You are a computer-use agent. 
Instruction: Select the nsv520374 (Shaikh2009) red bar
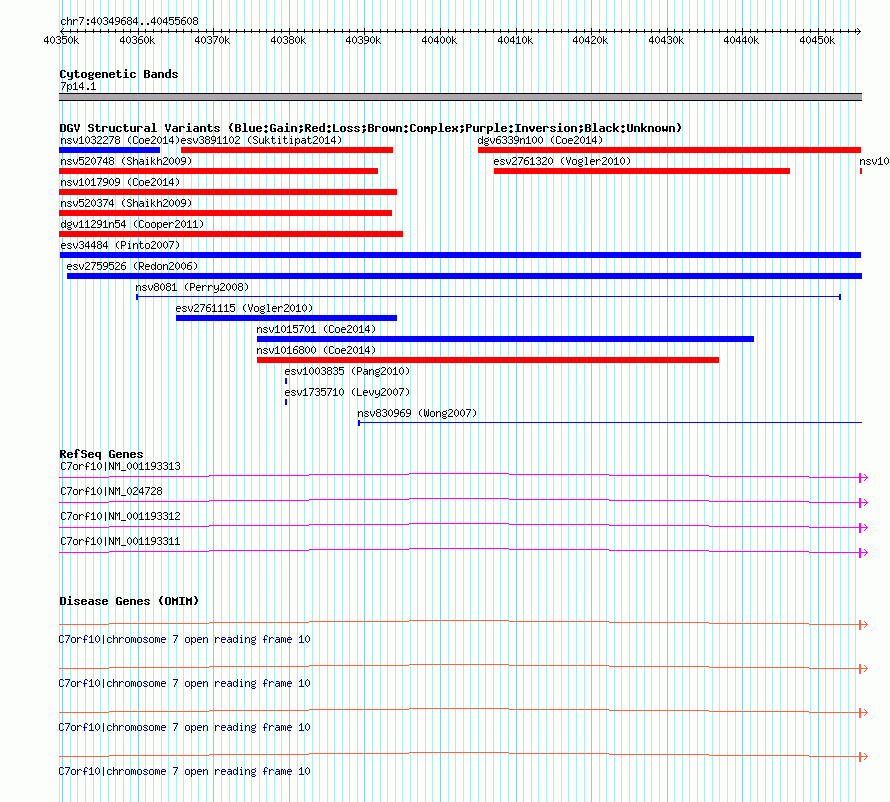pyautogui.click(x=225, y=213)
